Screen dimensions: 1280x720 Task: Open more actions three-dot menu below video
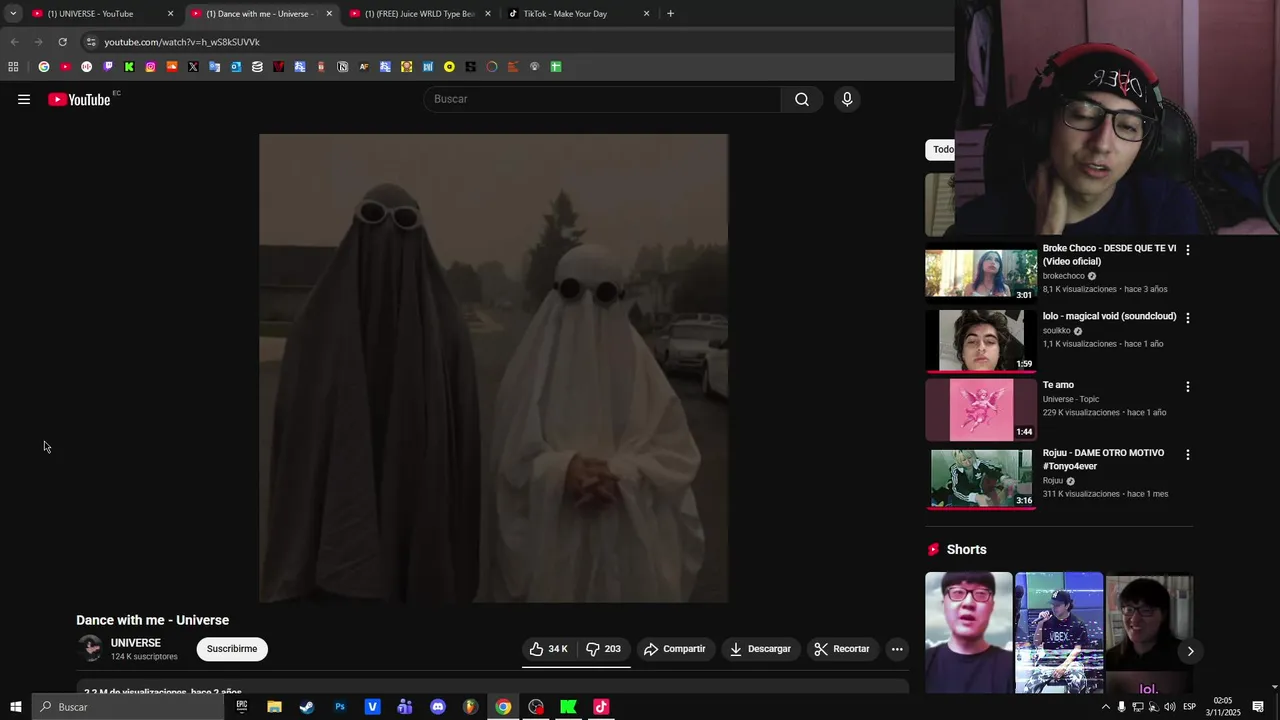tap(897, 649)
